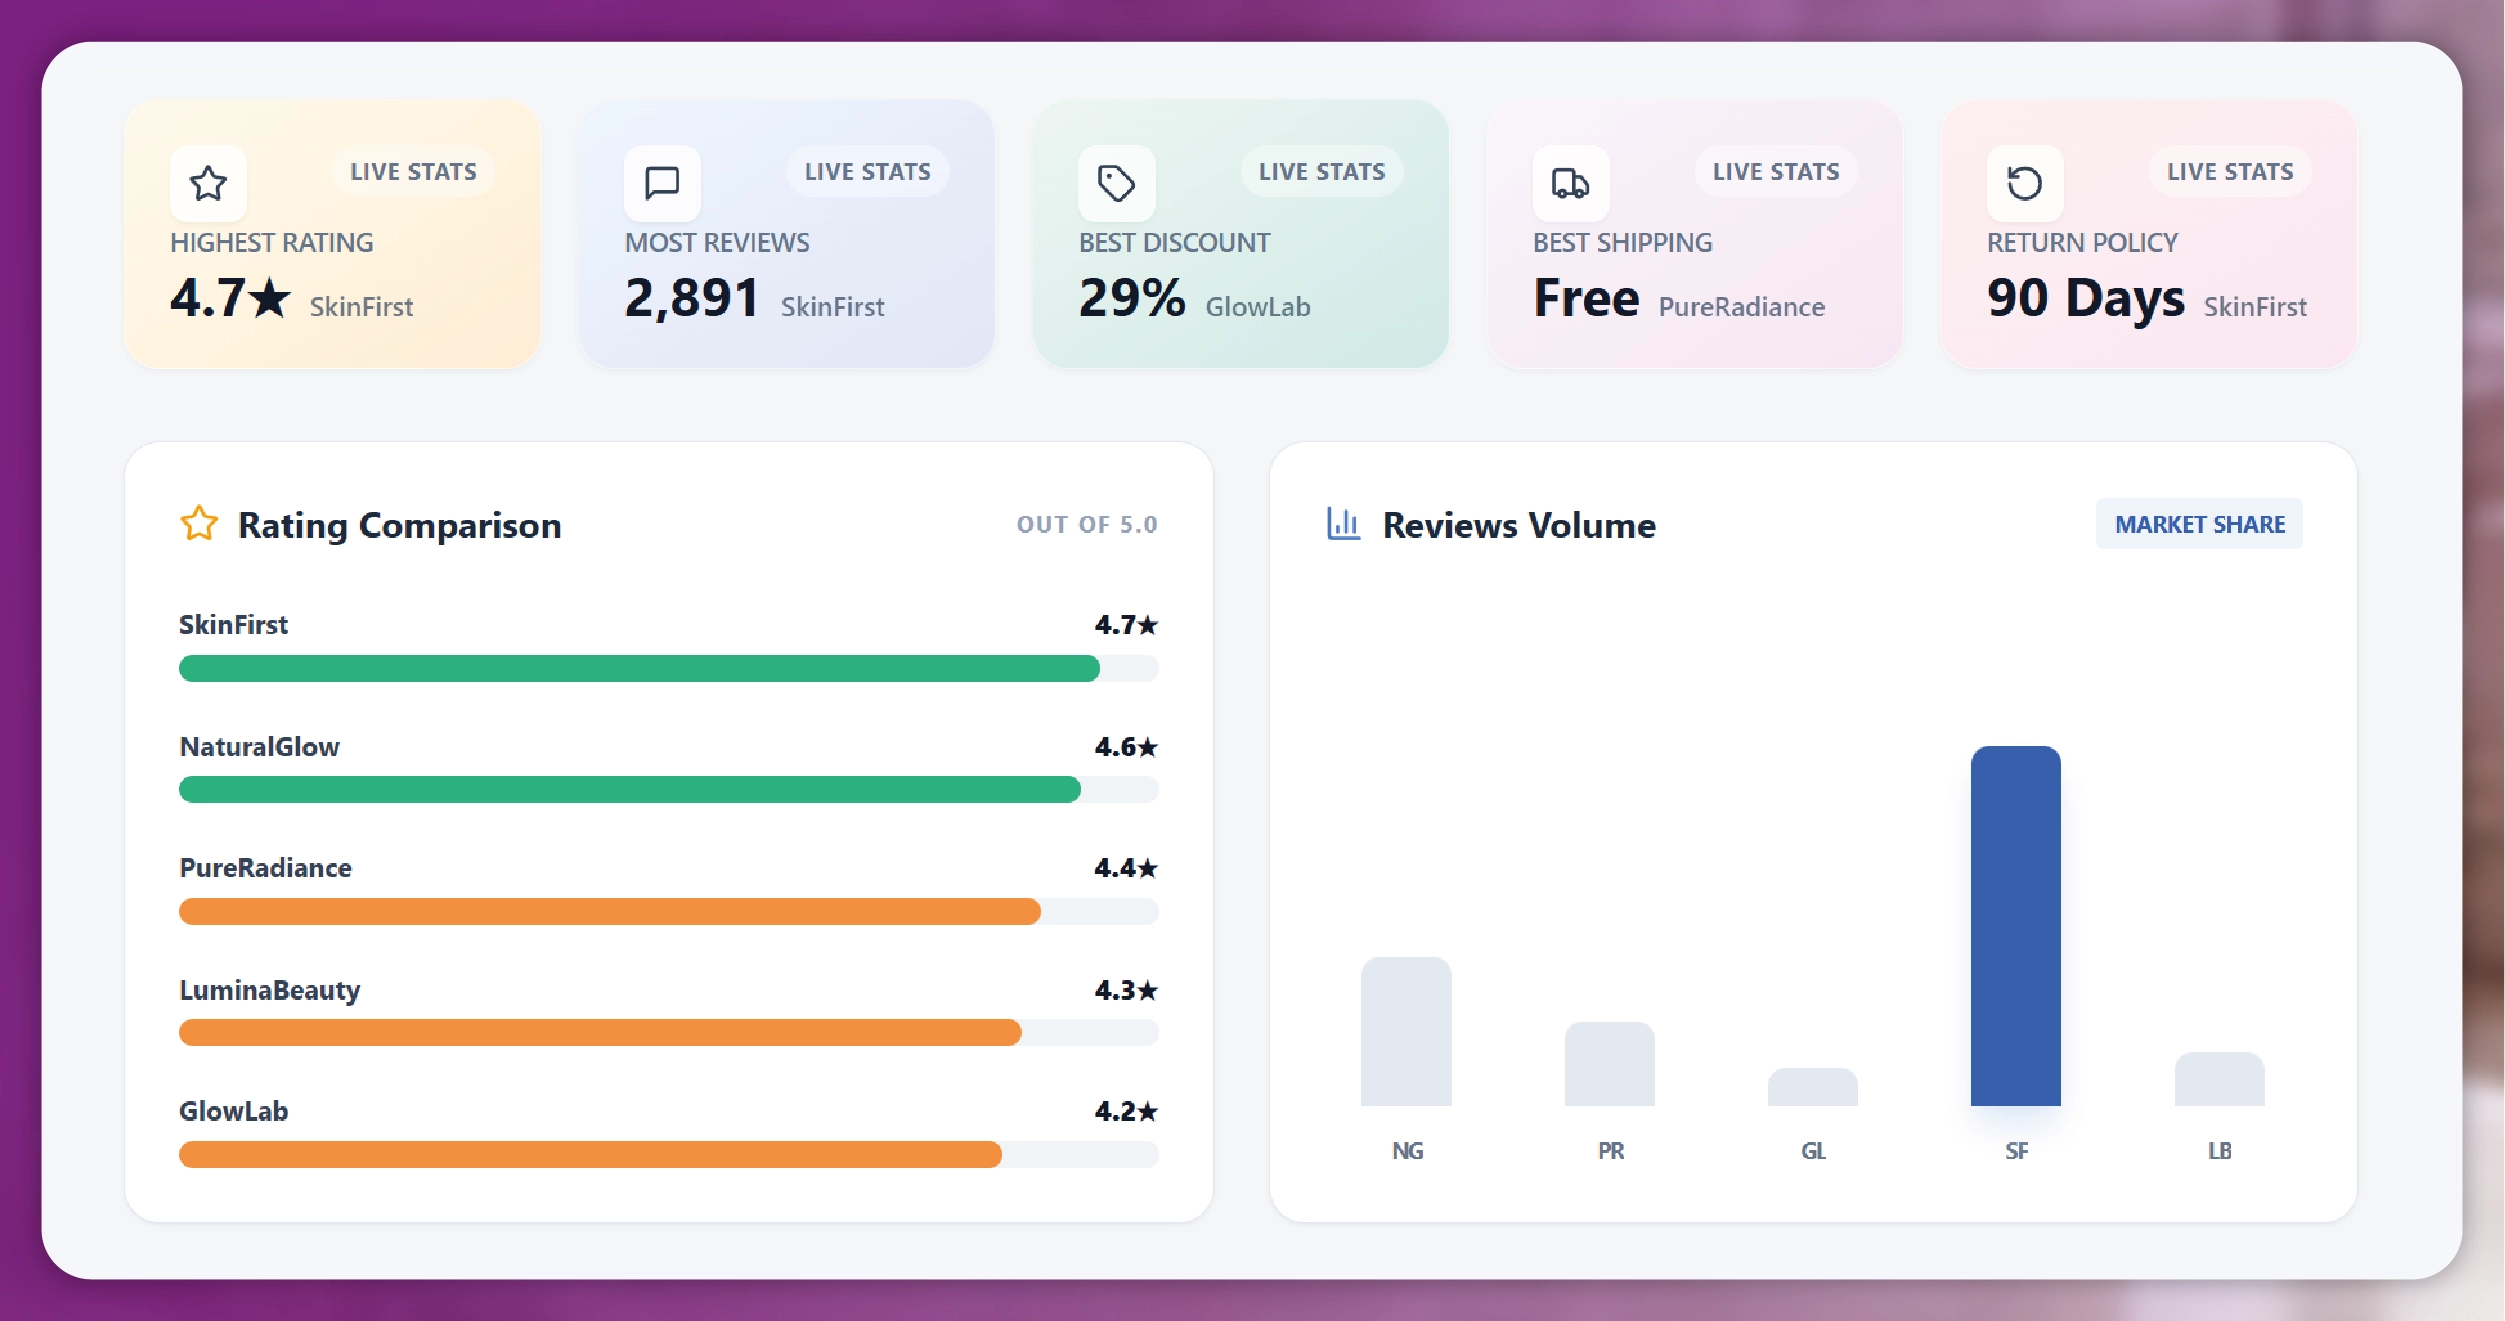Screen dimensions: 2505x1321
Task: Click the orange star beside Rating Comparison
Action: pos(199,524)
